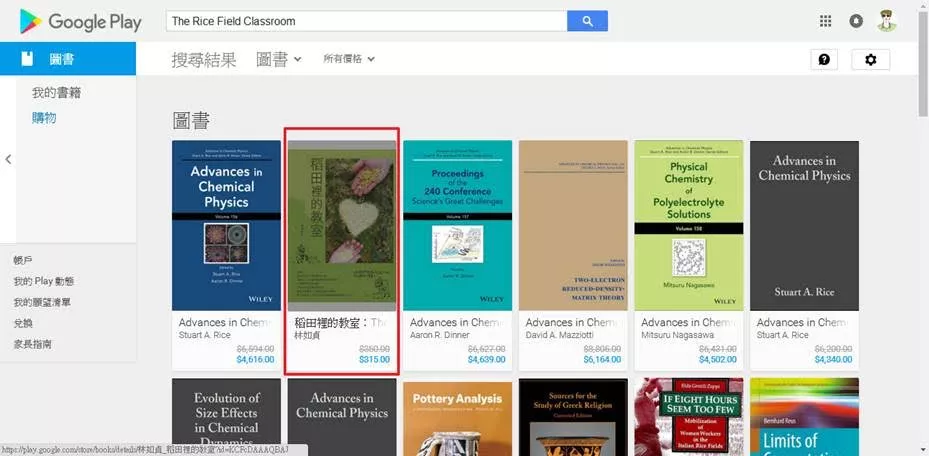Open the Physical Chemistry of Polyelectrolyte Solutions cover
929x456 pixels.
(688, 226)
